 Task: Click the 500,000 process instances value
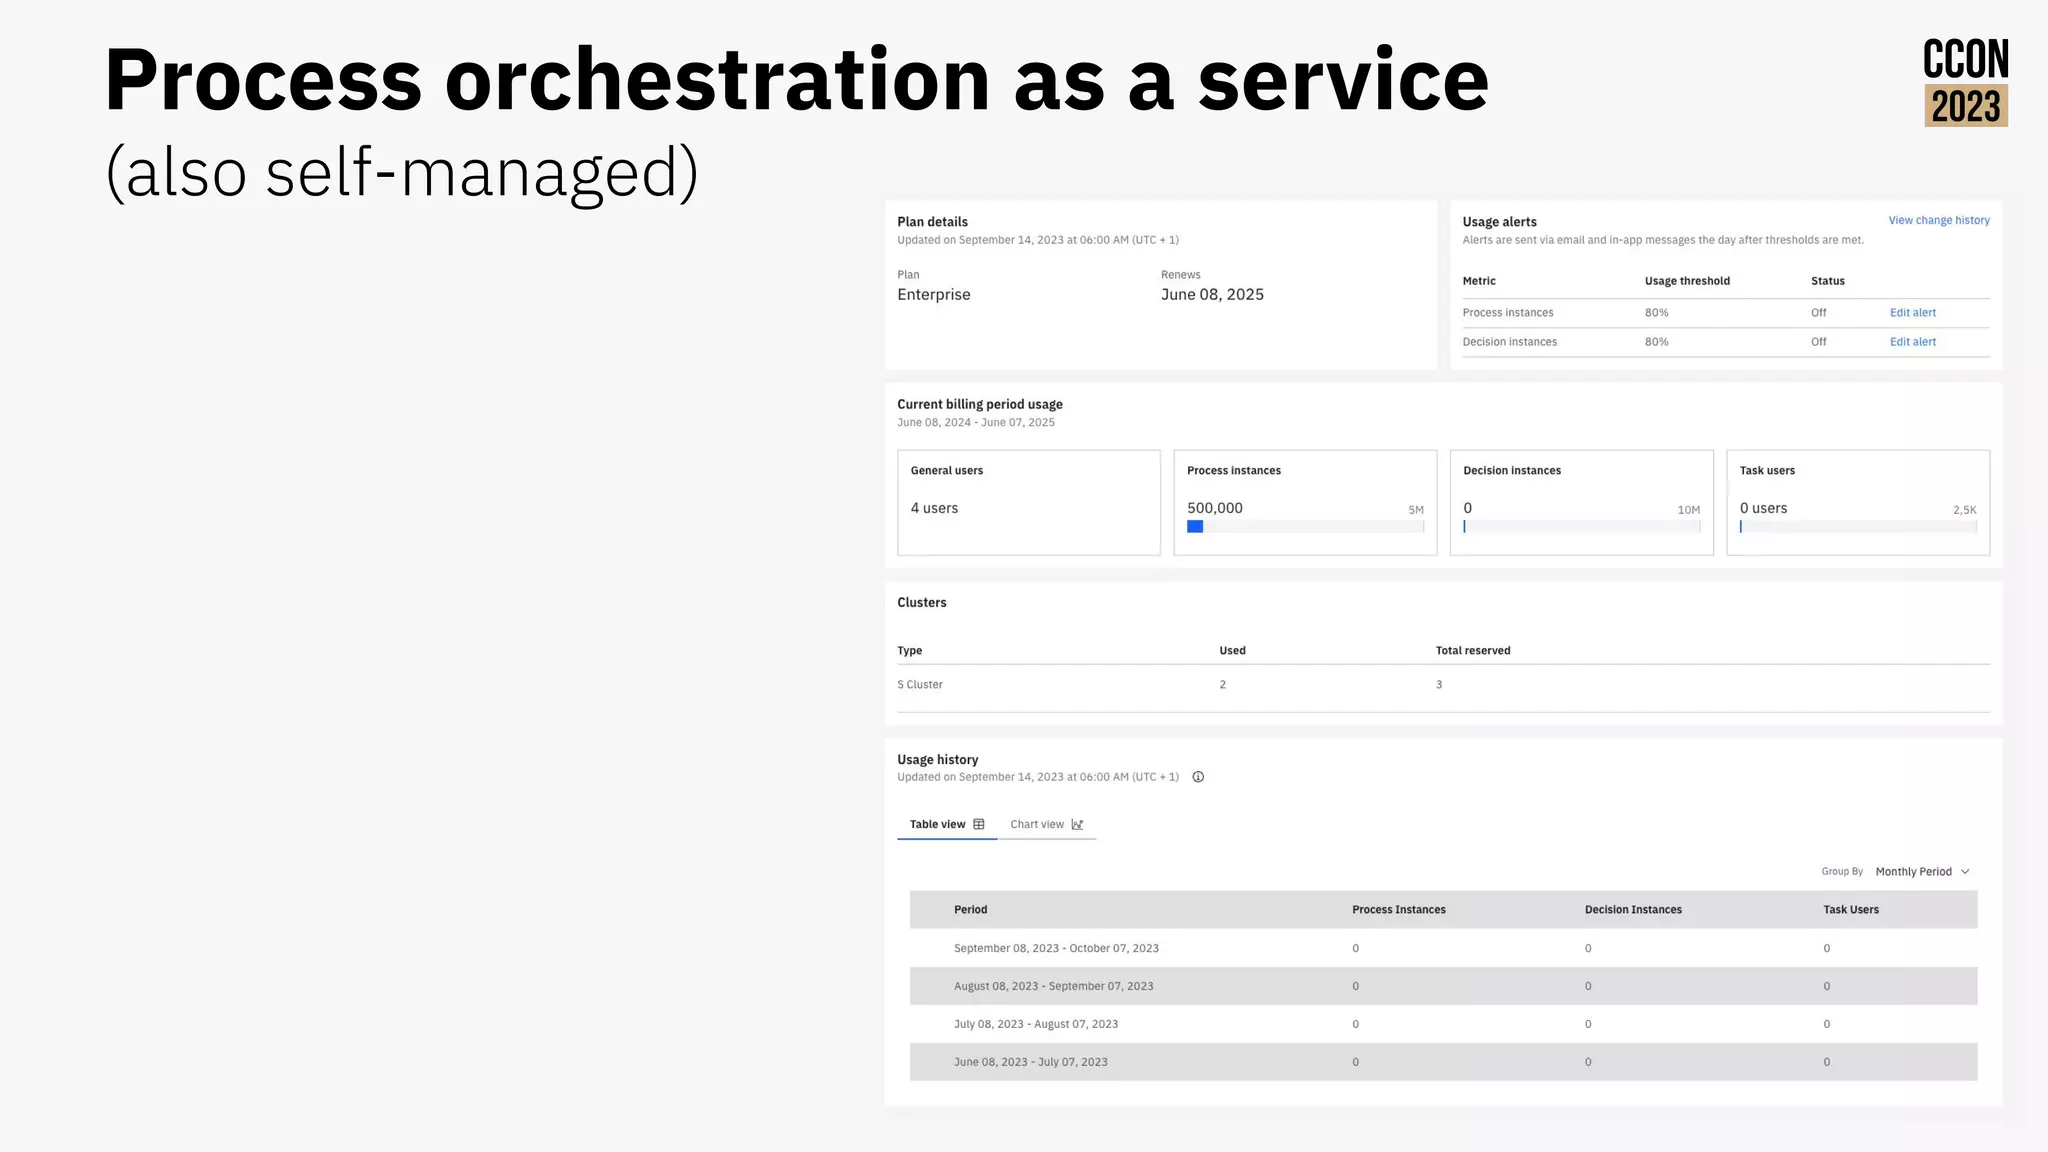[x=1215, y=508]
